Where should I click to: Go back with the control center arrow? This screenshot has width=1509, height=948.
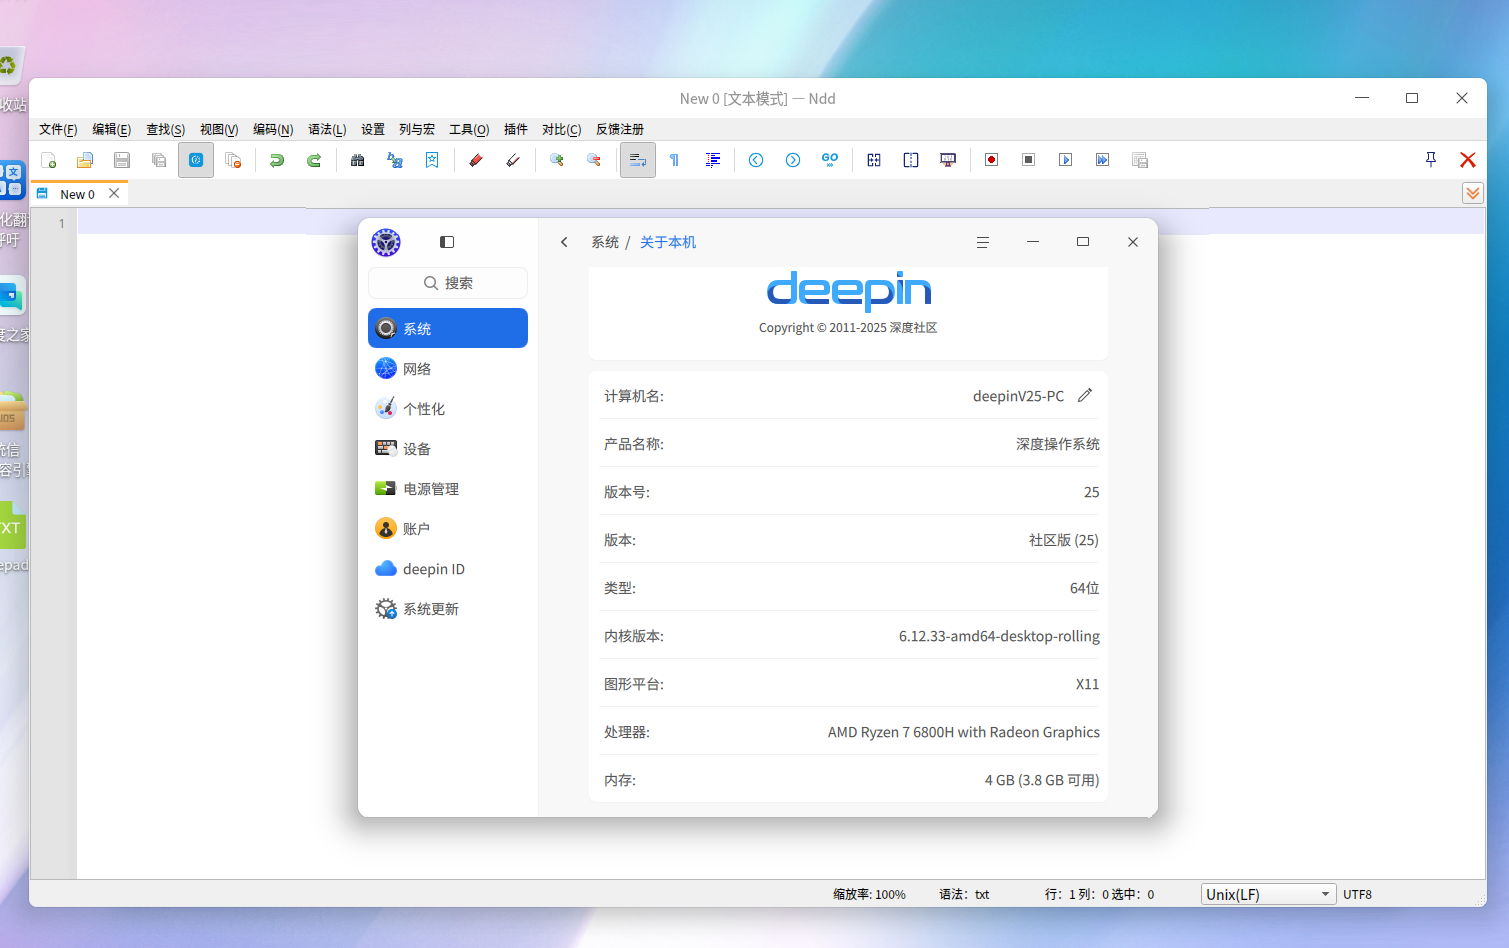[x=564, y=242]
